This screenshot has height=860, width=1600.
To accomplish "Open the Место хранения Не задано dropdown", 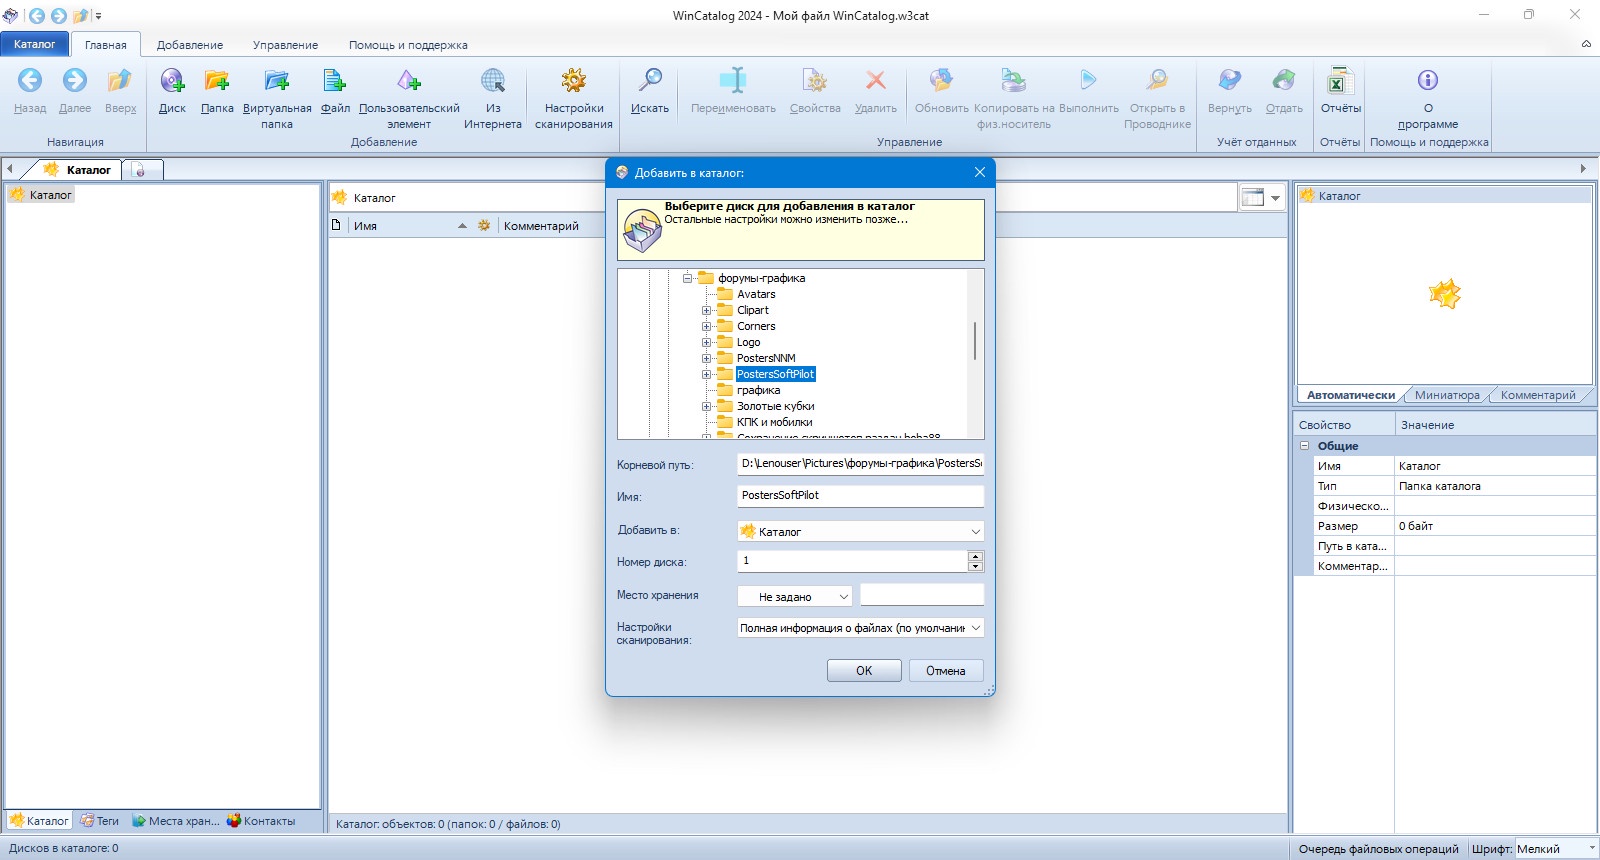I will [x=795, y=596].
